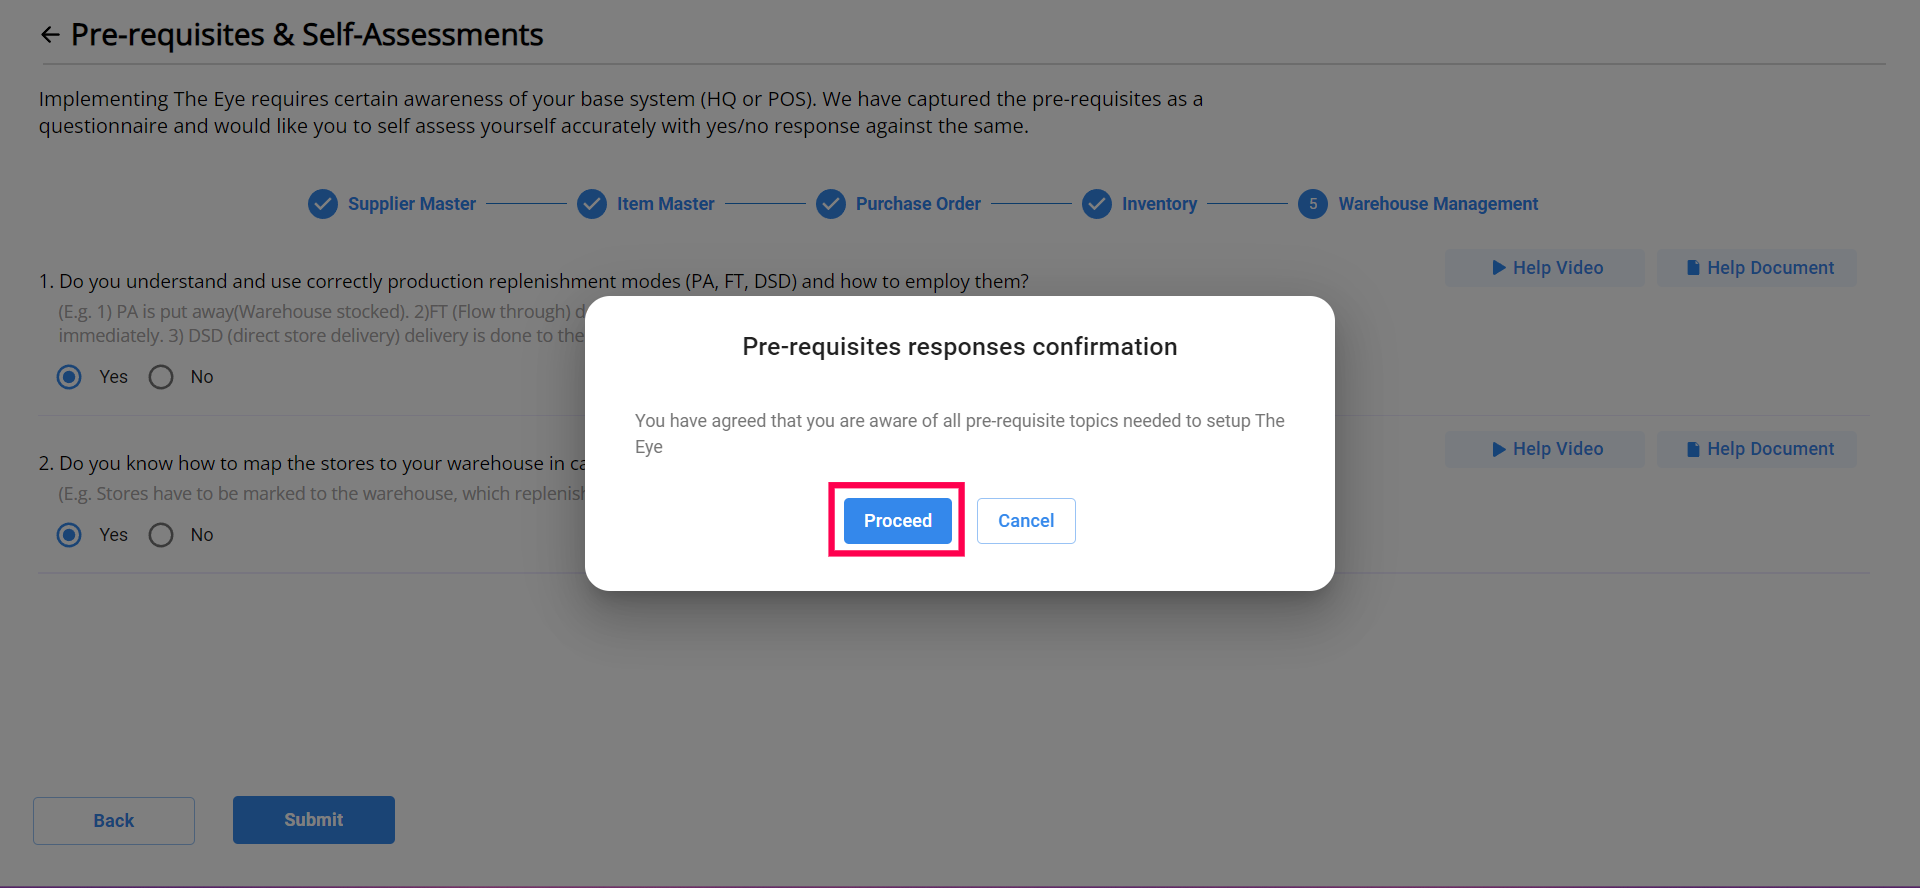Click the Purchase Order step checkmark icon
Viewport: 1920px width, 888px height.
click(831, 204)
